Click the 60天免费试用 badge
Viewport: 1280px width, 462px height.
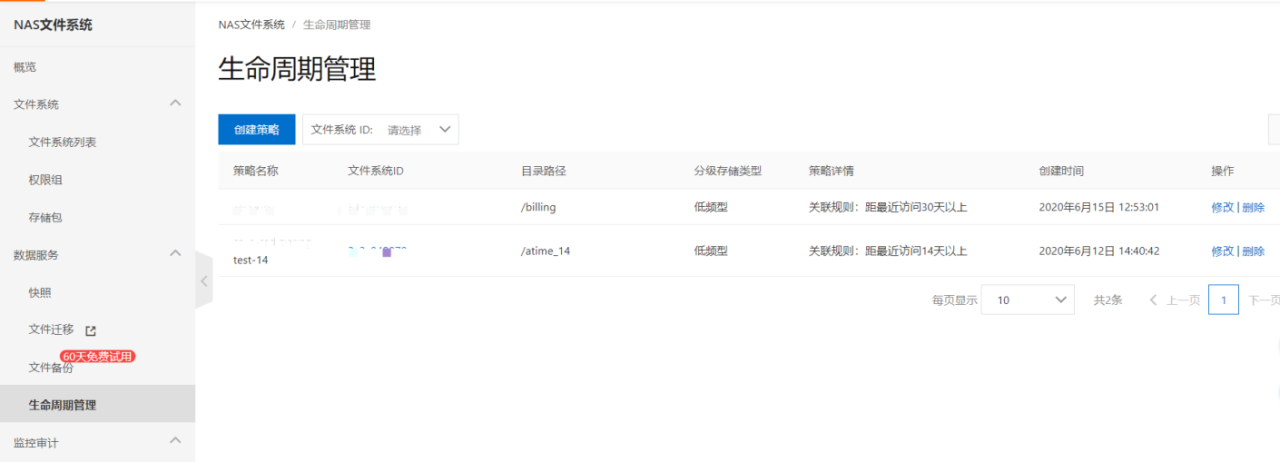97,356
